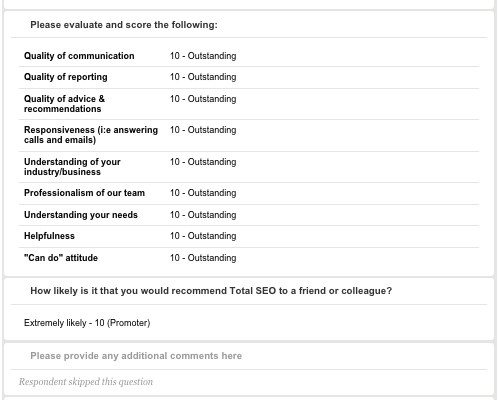Click the score for Understanding of your industry

coord(203,162)
